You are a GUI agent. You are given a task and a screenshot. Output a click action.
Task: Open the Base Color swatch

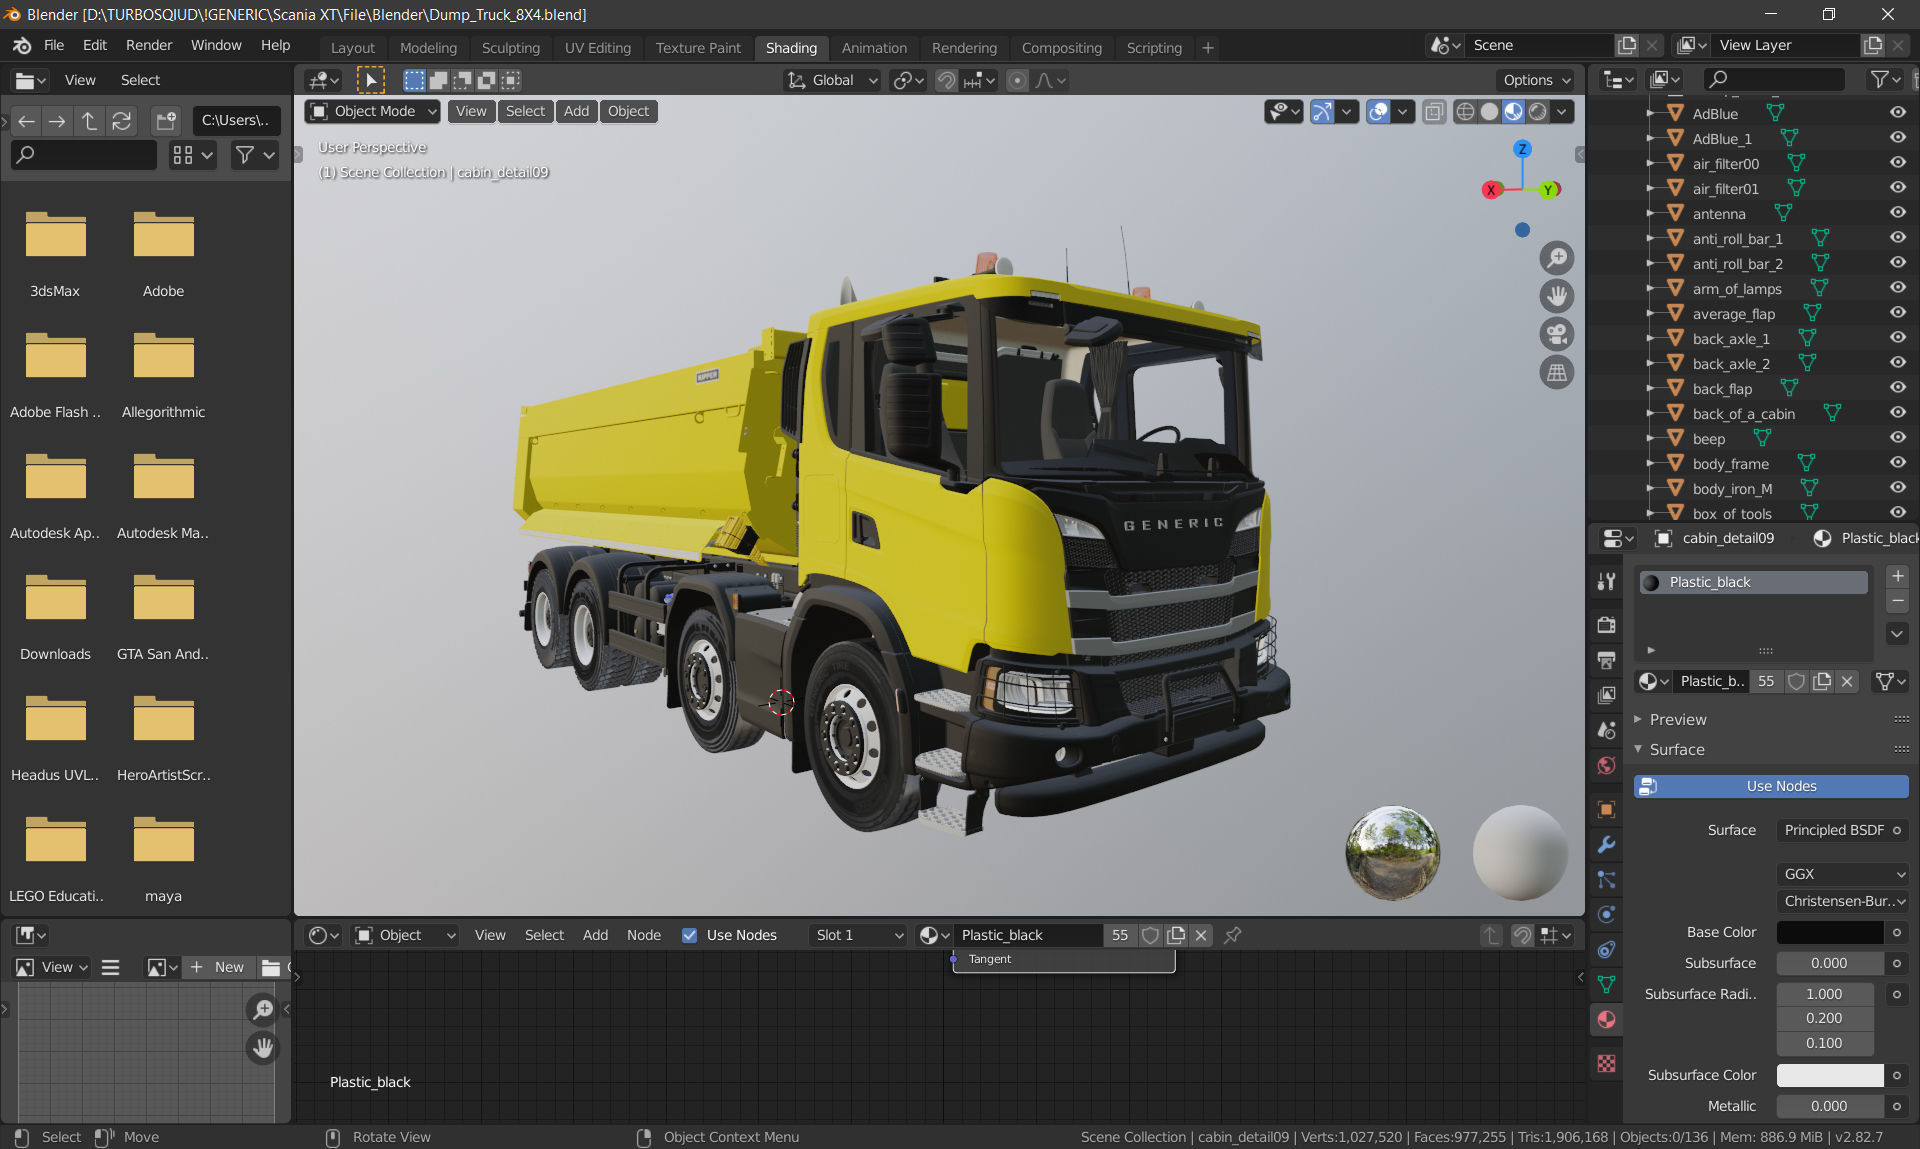[x=1830, y=932]
